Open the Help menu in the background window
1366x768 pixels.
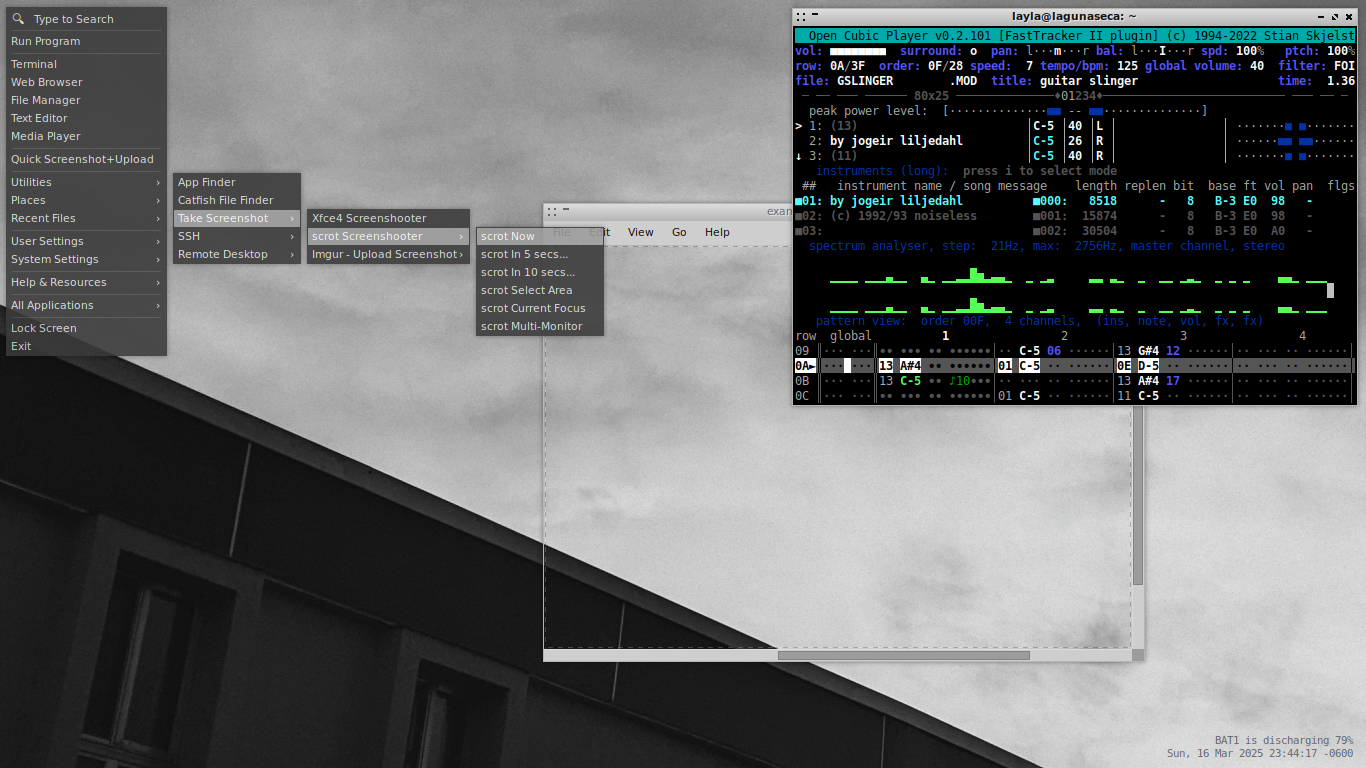tap(717, 232)
